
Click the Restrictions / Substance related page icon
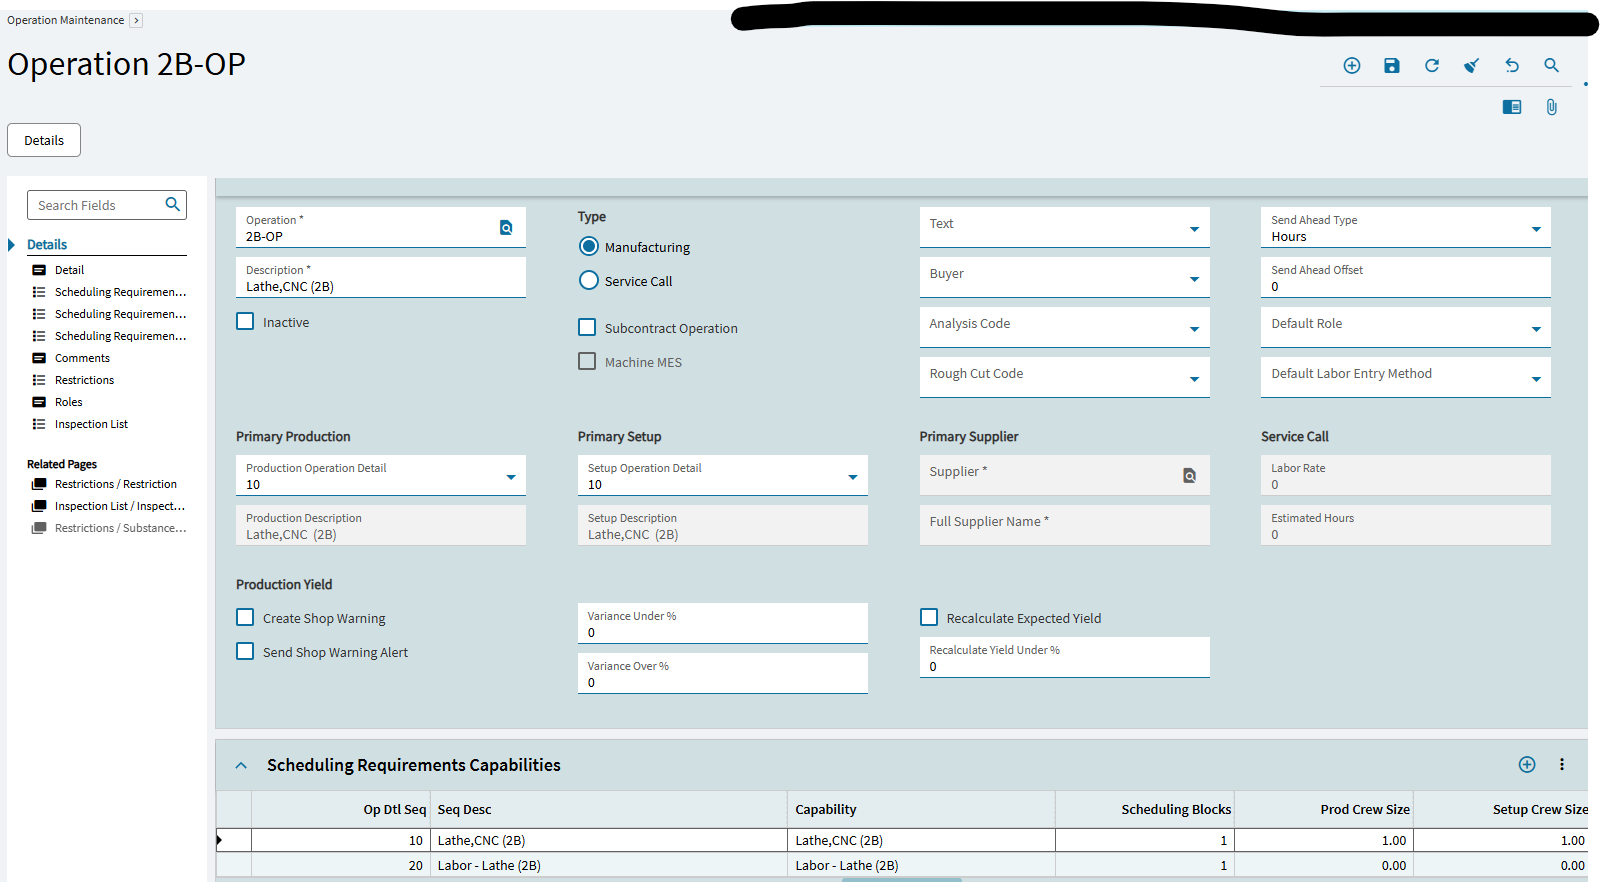[39, 528]
